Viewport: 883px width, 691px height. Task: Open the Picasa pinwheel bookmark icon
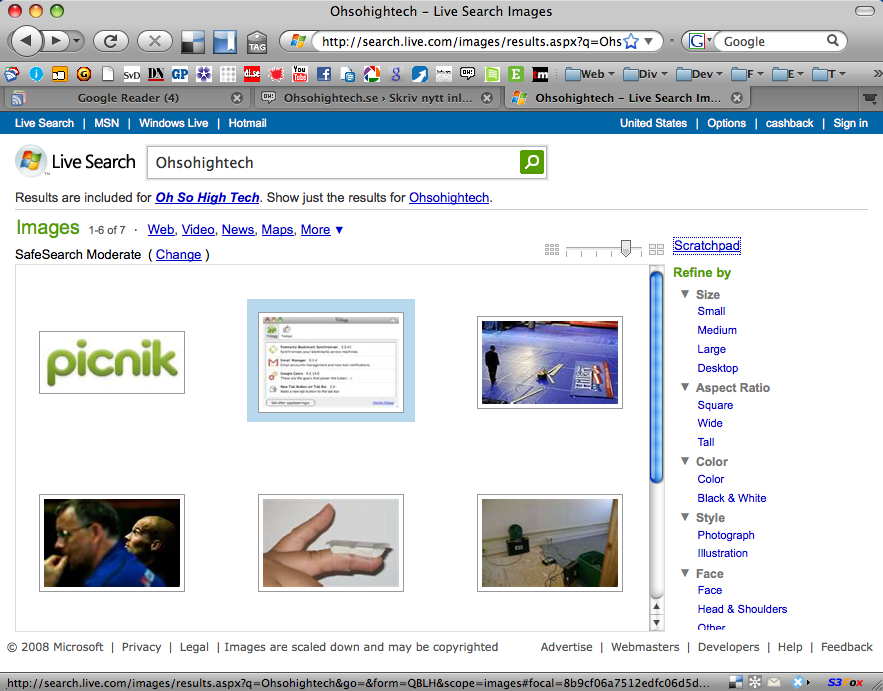pos(372,74)
